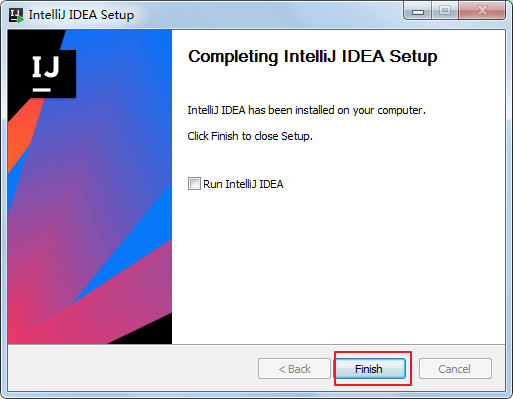Click Finish to close Setup
513x399 pixels.
point(370,369)
